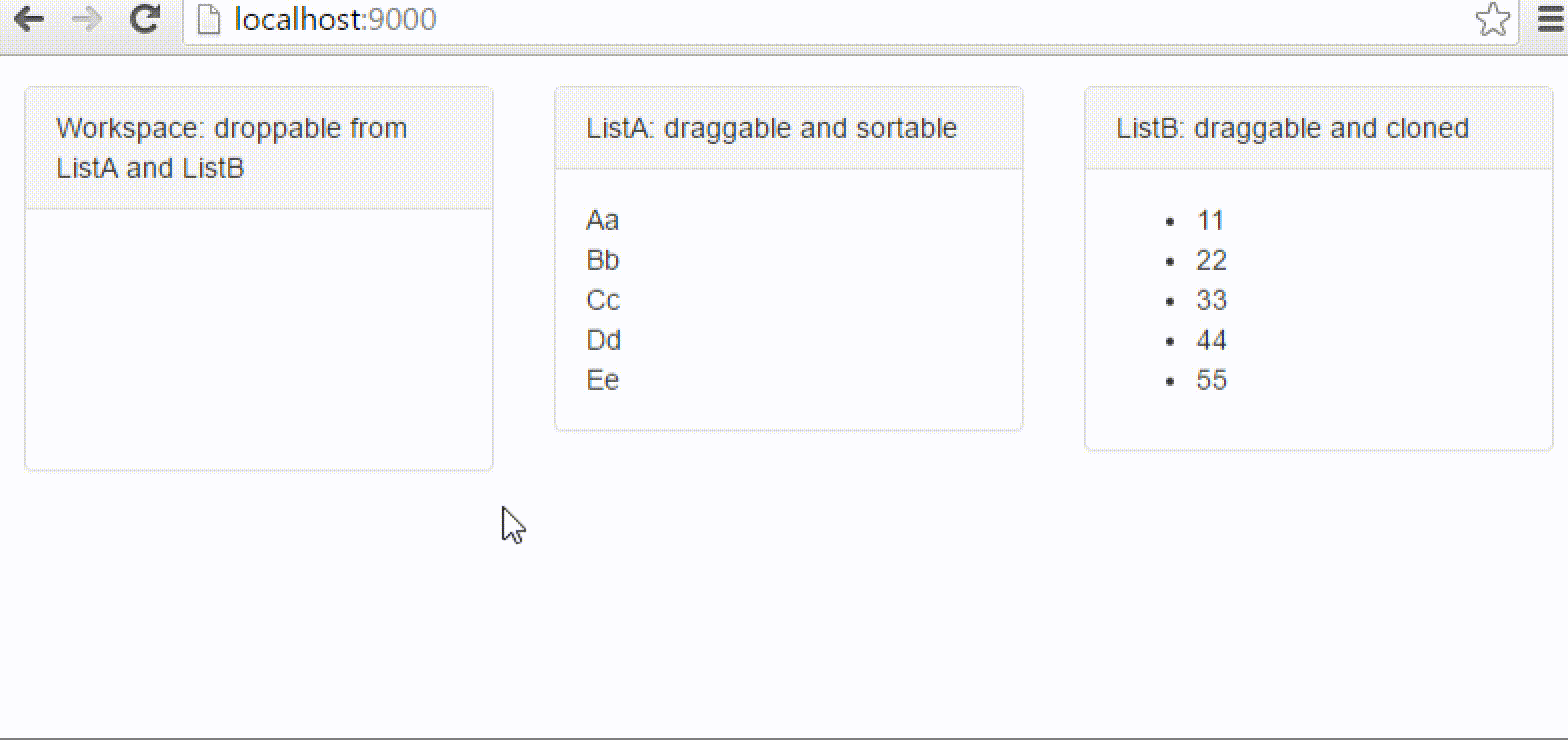The width and height of the screenshot is (1568, 740).
Task: Click item Cc in ListA
Action: [x=603, y=300]
